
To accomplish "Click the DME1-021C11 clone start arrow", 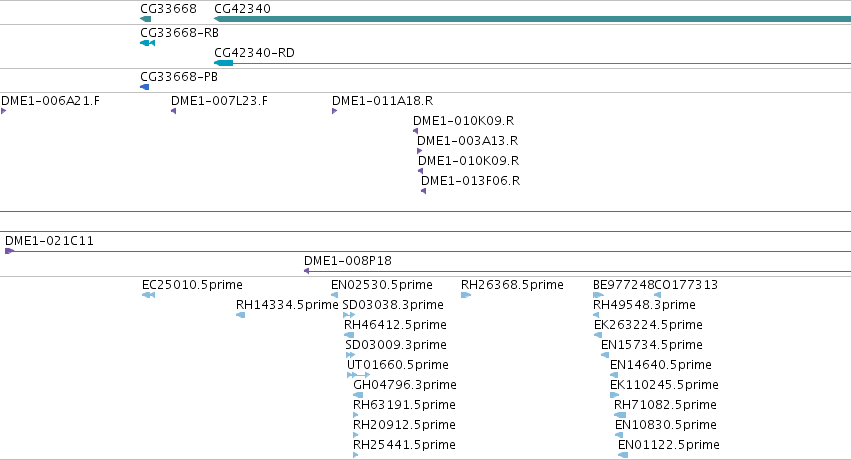I will [x=9, y=251].
